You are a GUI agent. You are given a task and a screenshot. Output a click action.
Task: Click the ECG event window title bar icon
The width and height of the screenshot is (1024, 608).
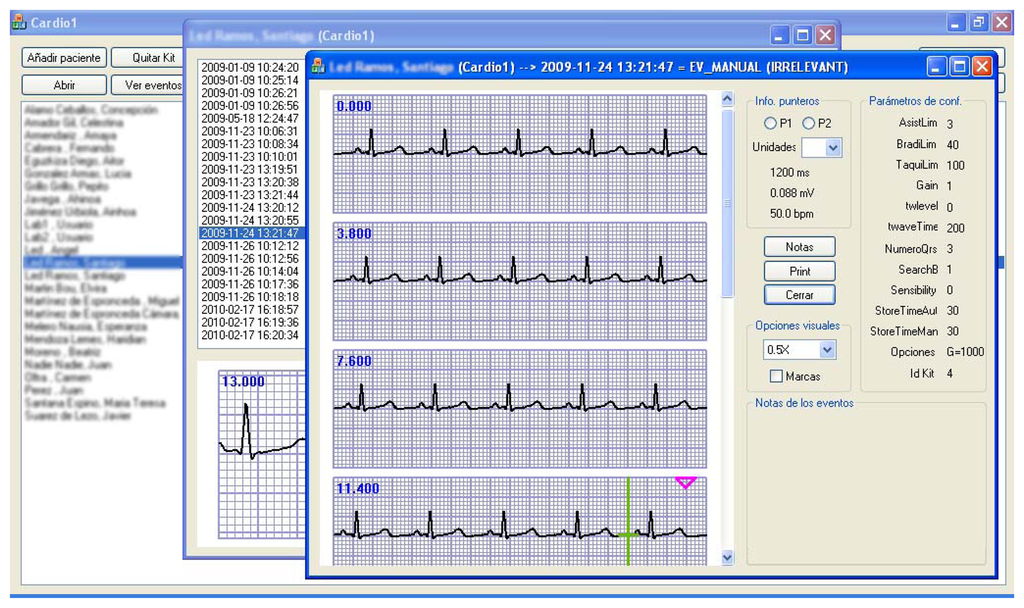318,67
